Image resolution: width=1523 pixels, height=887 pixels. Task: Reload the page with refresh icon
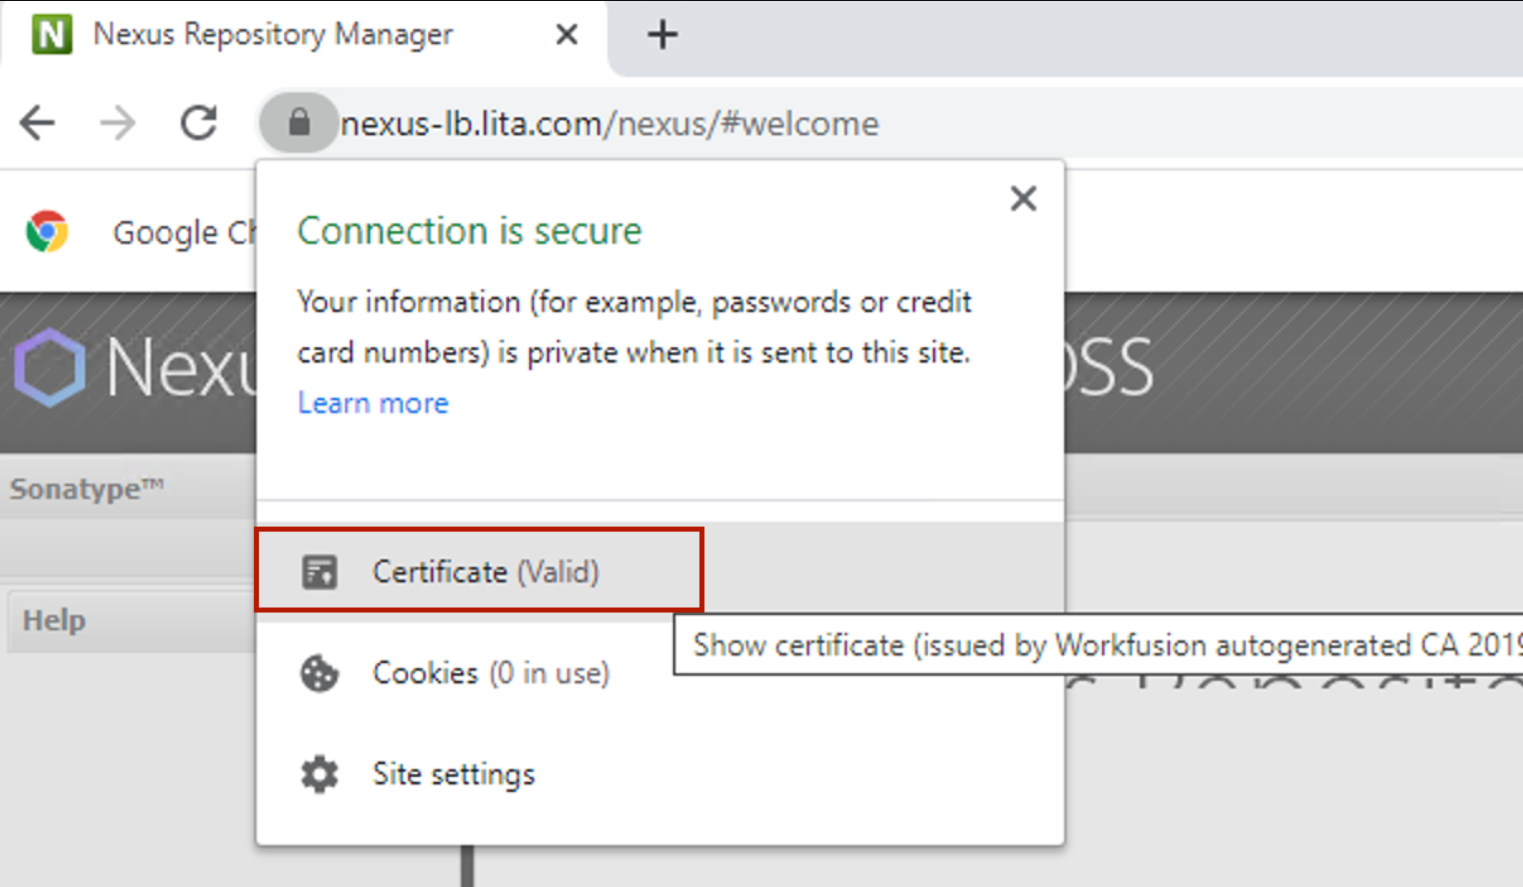tap(199, 123)
